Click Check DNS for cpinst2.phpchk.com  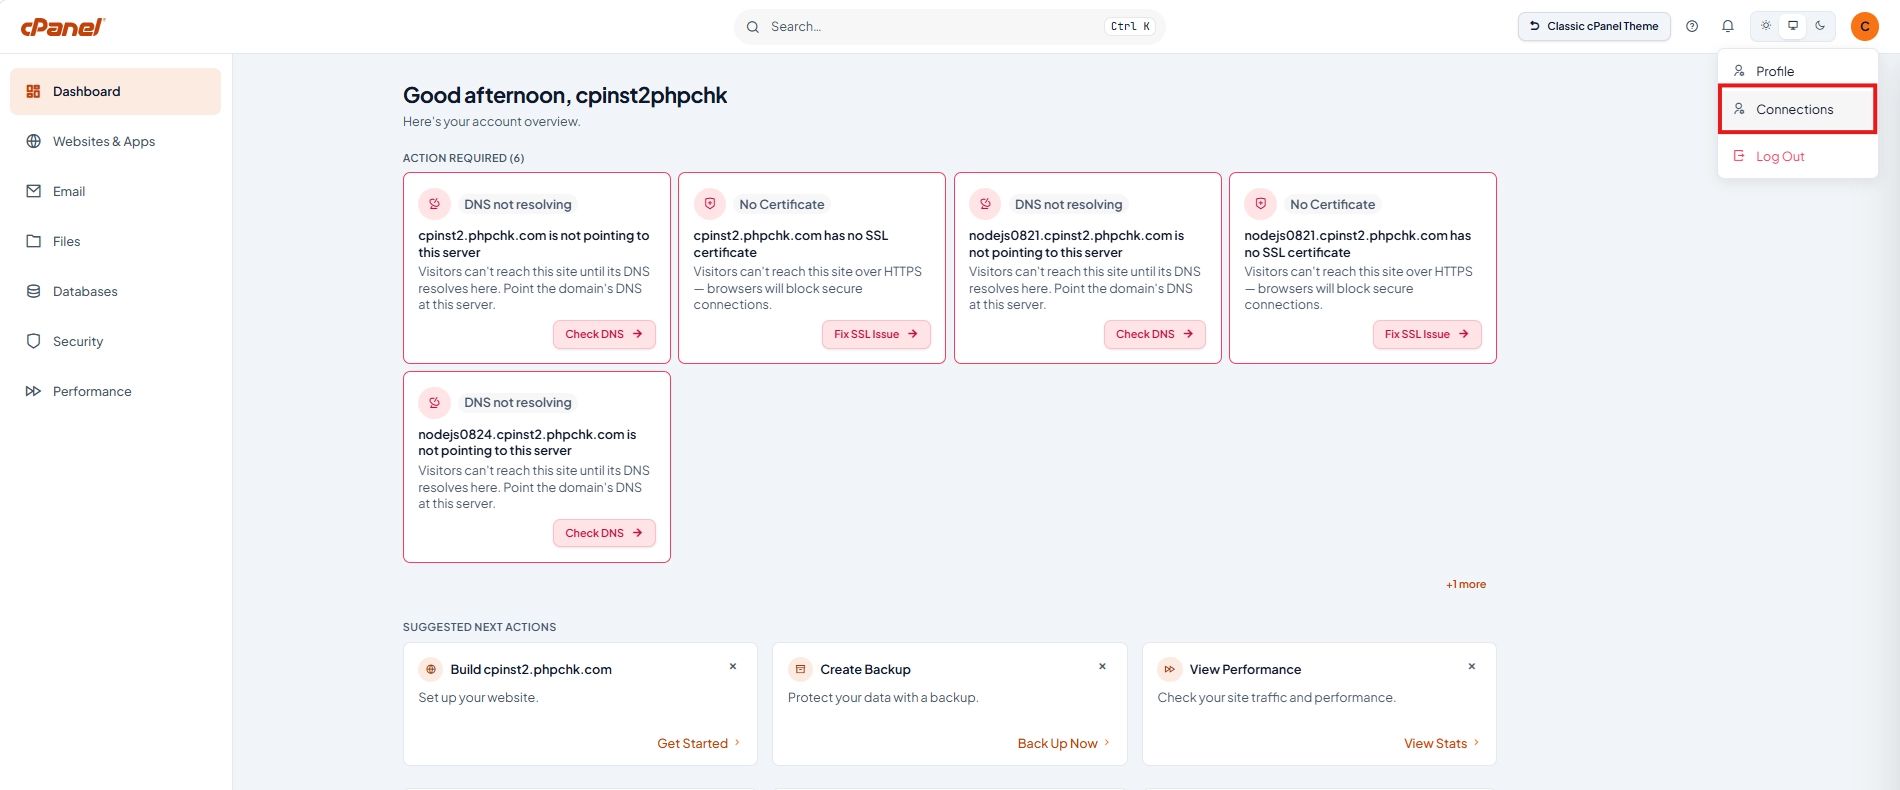[604, 334]
